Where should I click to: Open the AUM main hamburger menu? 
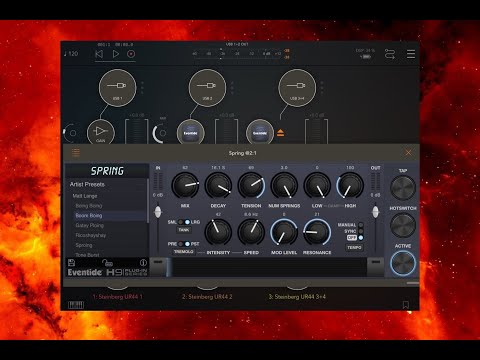[x=411, y=54]
